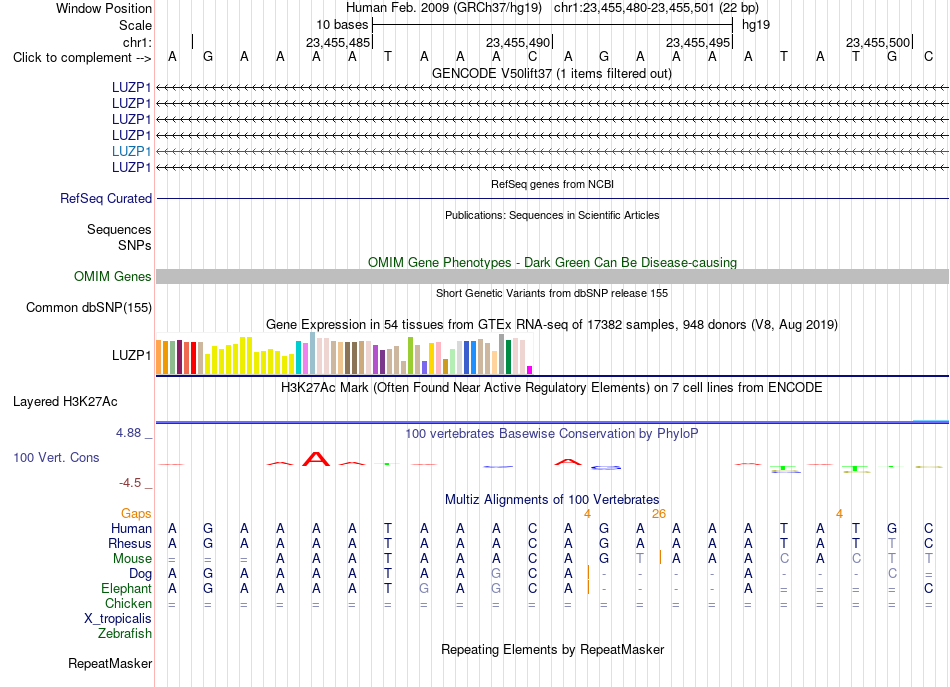Select the Mouse alignment row label

click(132, 559)
